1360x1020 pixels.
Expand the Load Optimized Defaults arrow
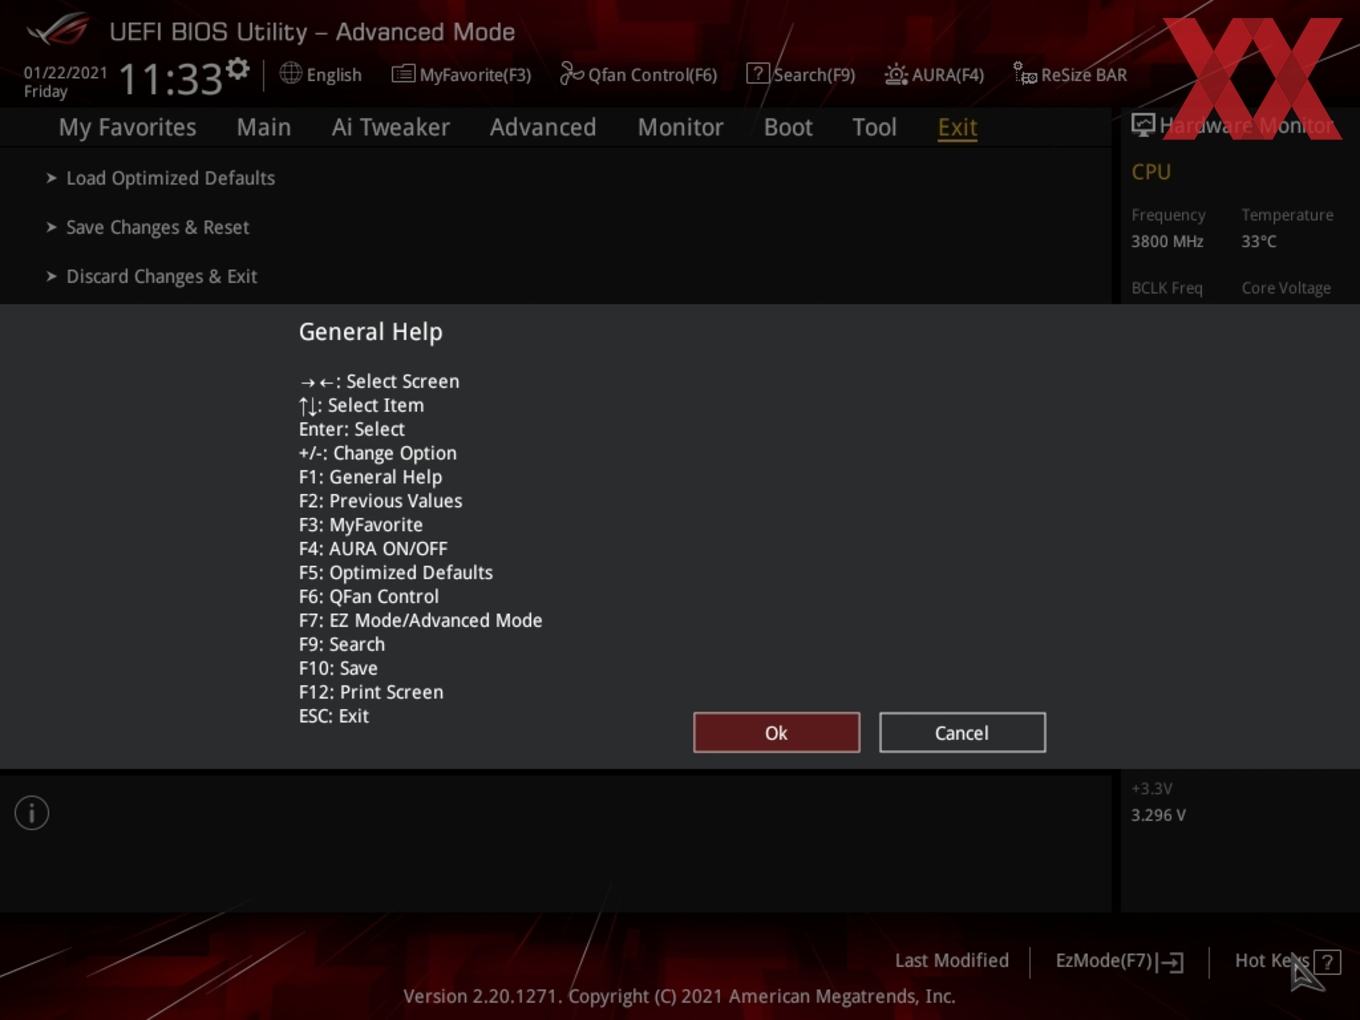(51, 178)
